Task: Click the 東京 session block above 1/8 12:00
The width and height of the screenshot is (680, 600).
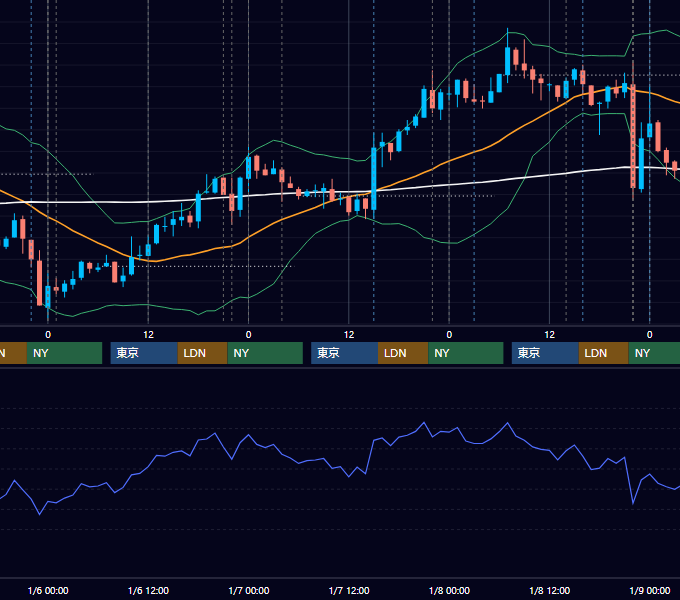Action: (545, 353)
